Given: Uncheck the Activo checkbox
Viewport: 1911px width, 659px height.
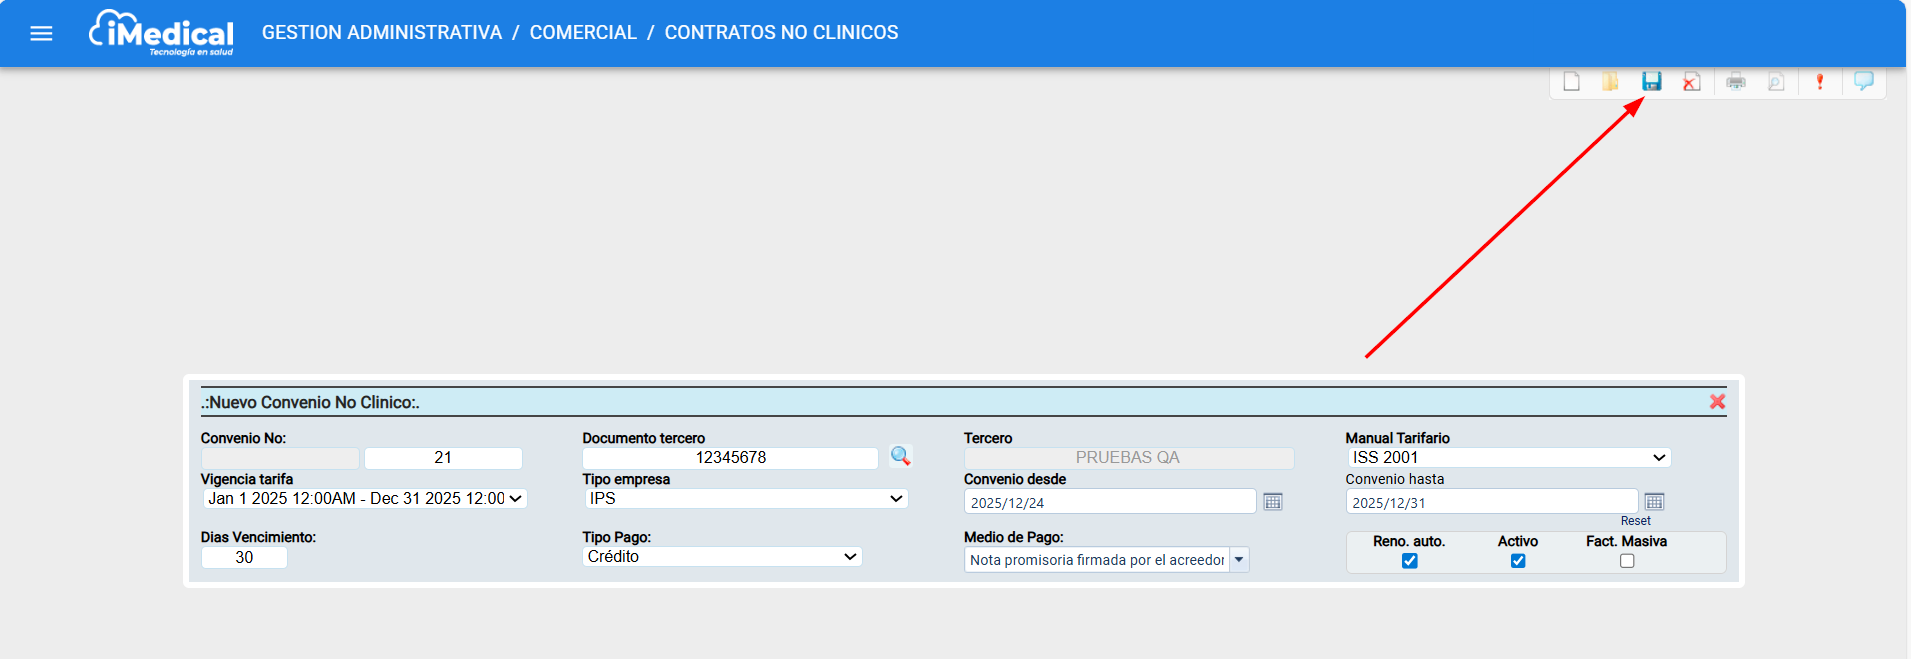Looking at the screenshot, I should tap(1518, 561).
